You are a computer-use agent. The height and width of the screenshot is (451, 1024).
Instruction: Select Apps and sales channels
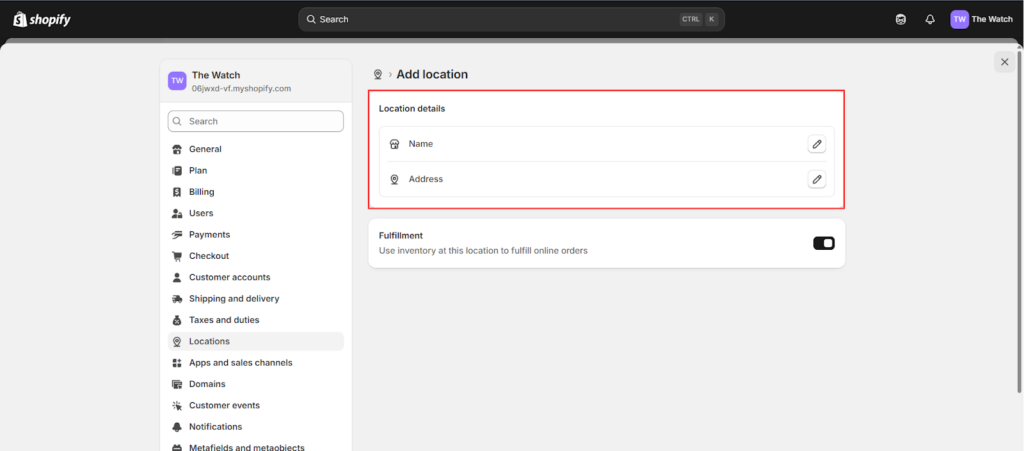point(240,363)
